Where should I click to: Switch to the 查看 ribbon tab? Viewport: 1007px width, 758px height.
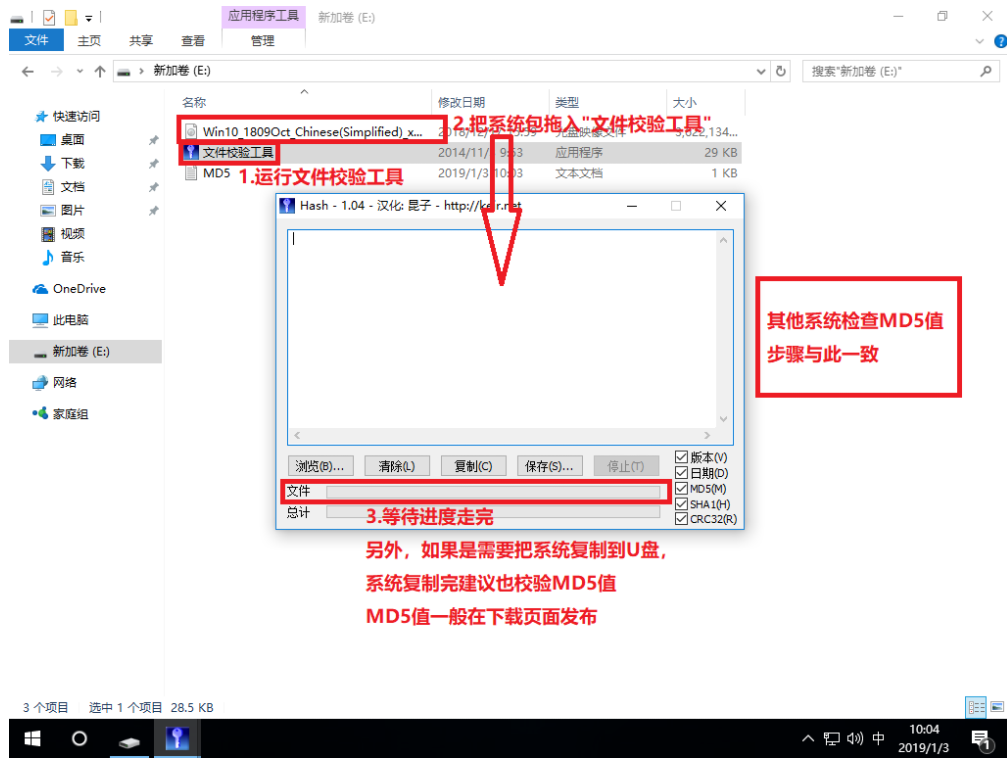(x=192, y=41)
